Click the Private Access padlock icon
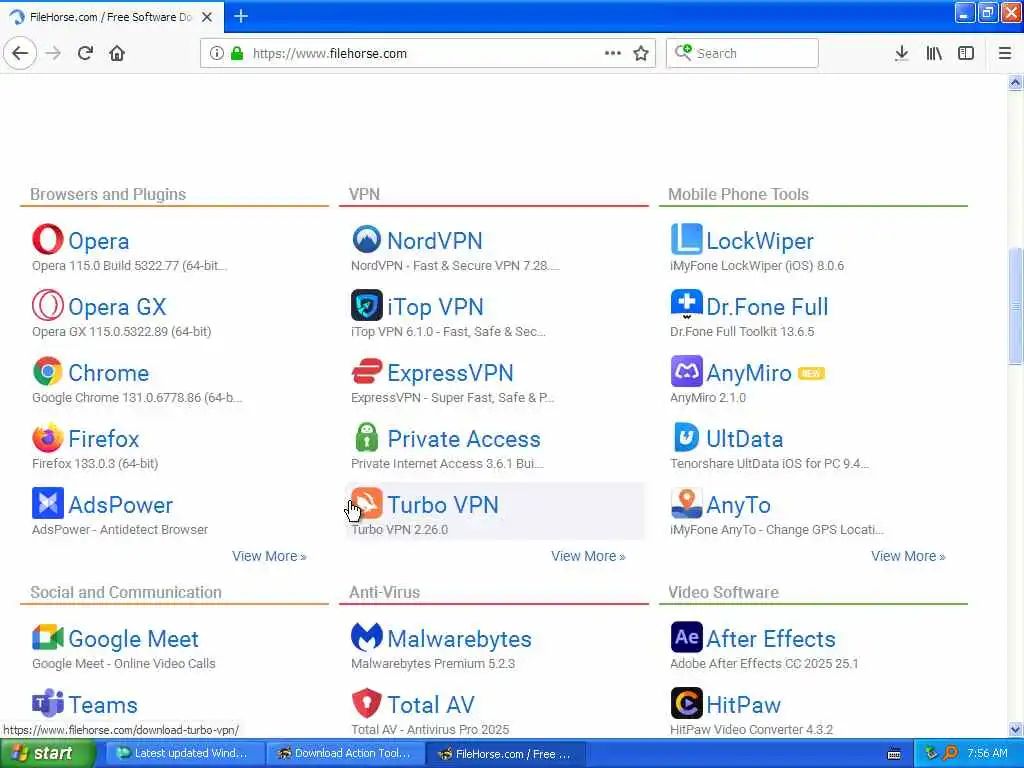Screen dimensions: 1024x768 pyautogui.click(x=366, y=438)
